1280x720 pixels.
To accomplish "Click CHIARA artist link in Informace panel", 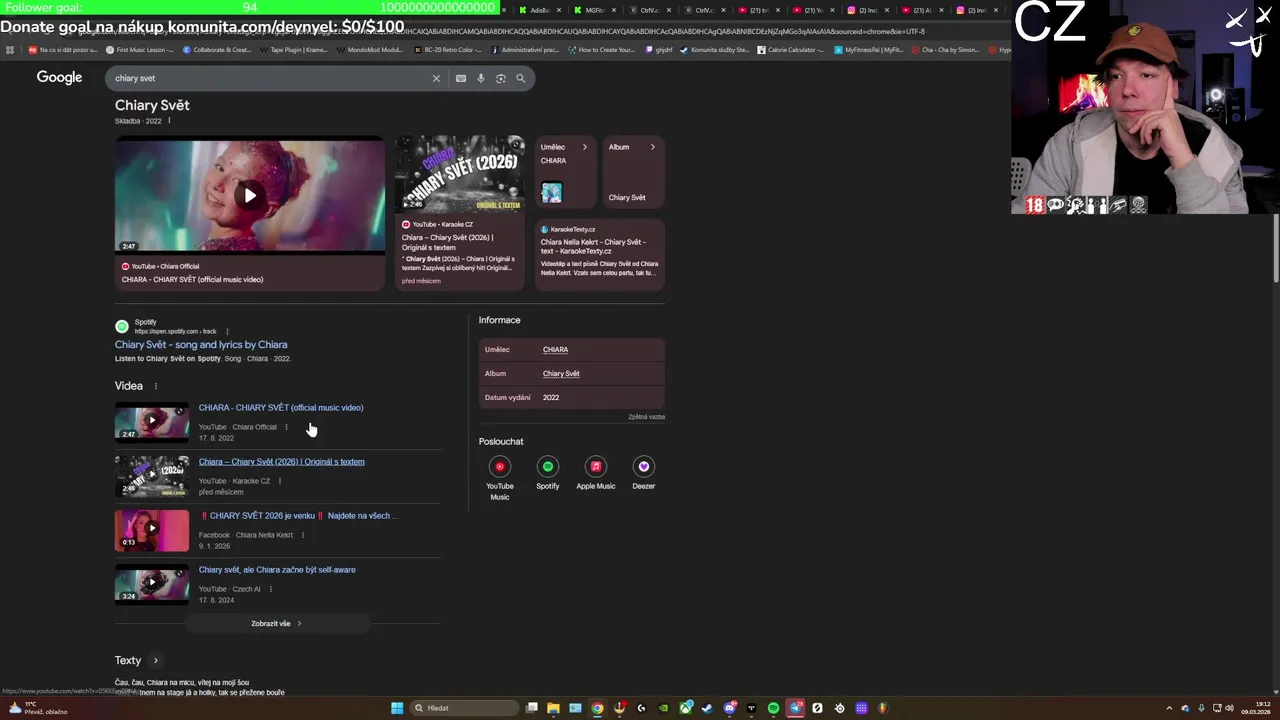I will (x=555, y=349).
